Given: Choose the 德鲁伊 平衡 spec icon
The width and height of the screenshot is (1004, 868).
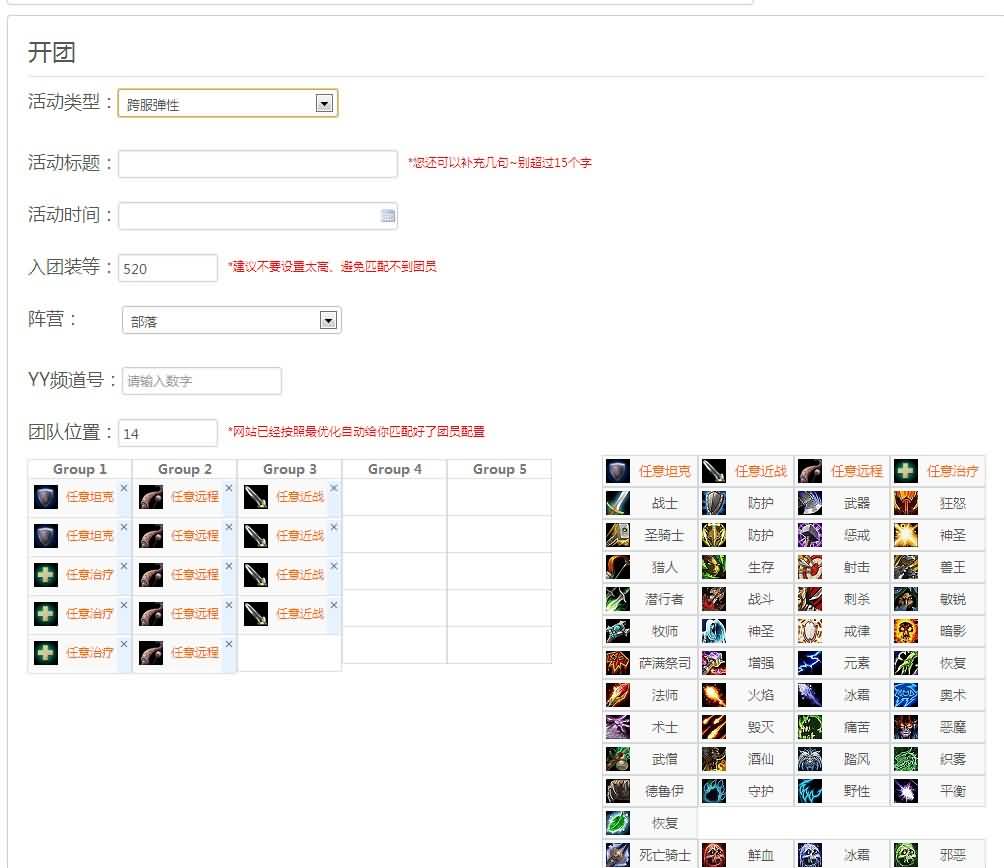Looking at the screenshot, I should pos(906,791).
